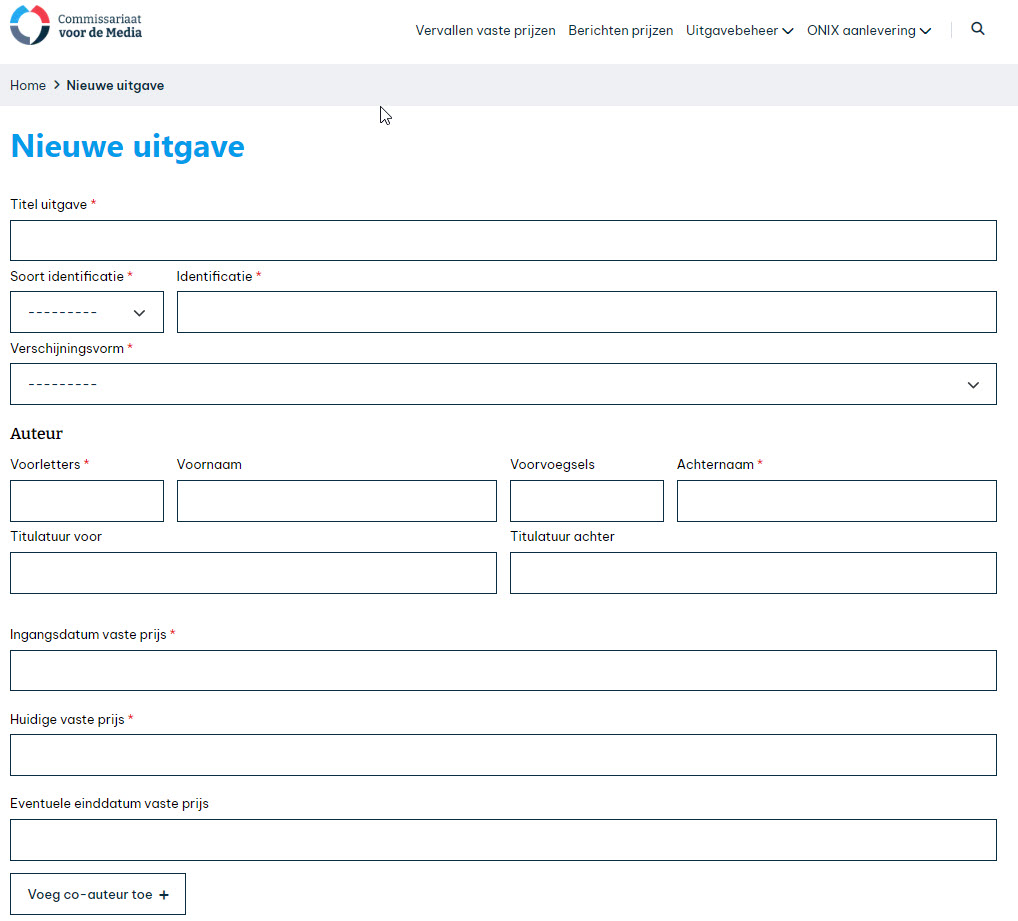Focus the Titulatuur voor field
Viewport: 1018px width, 921px height.
point(253,573)
